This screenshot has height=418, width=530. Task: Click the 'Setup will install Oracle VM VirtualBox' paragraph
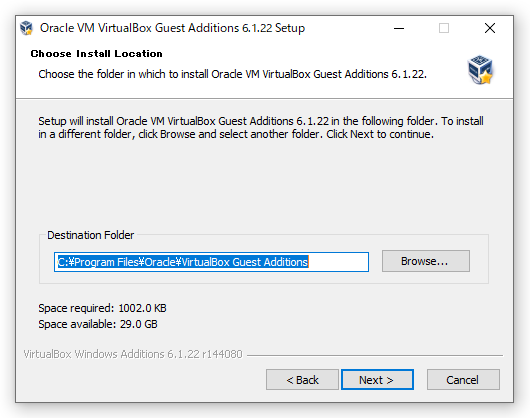[x=261, y=128]
